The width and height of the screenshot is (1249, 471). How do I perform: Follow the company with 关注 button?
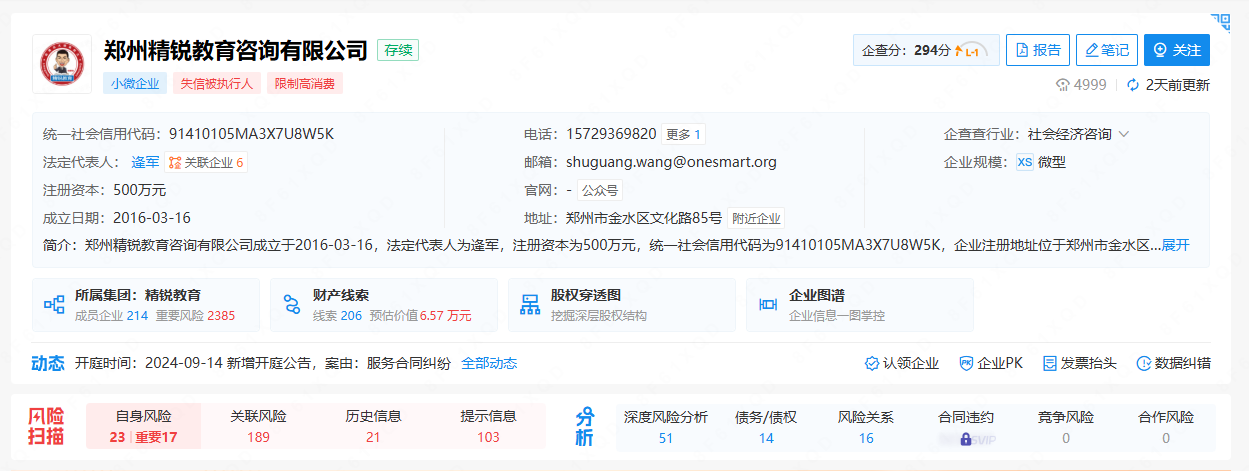[x=1176, y=50]
